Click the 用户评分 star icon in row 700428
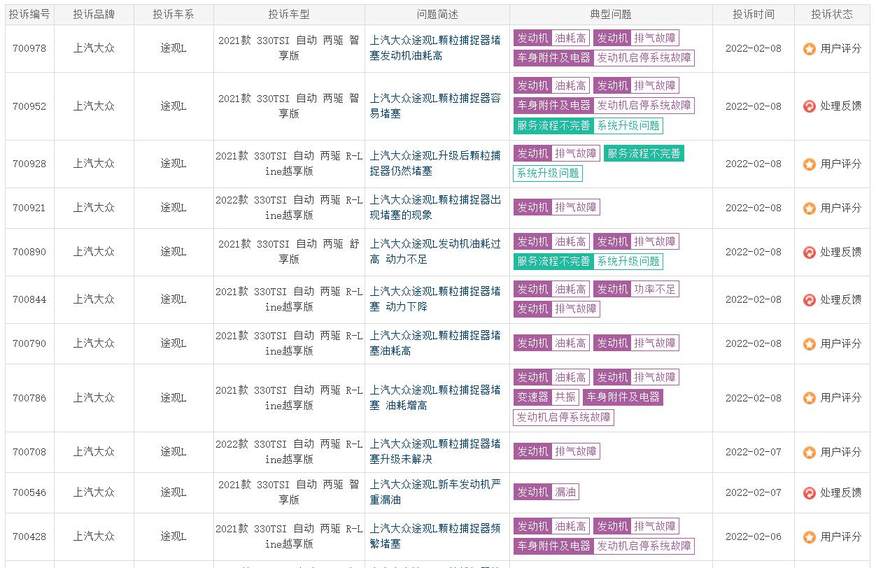This screenshot has width=876, height=568. pos(809,537)
